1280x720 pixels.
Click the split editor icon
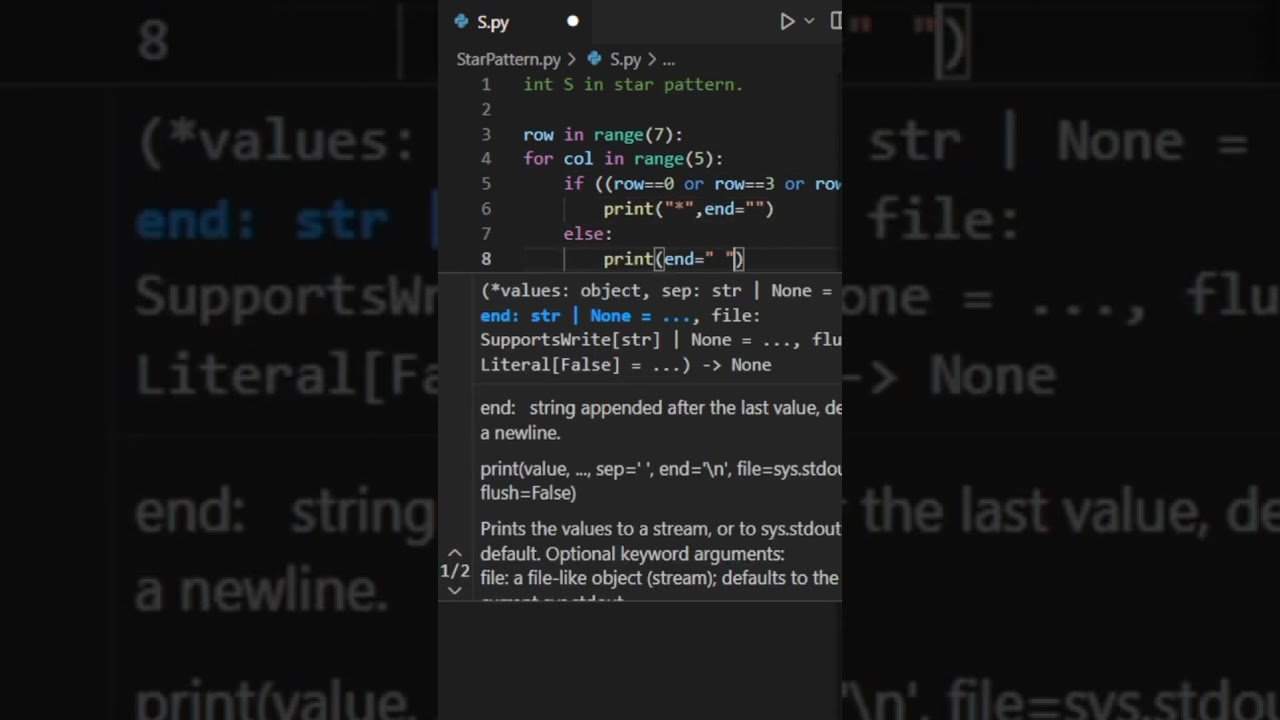836,21
